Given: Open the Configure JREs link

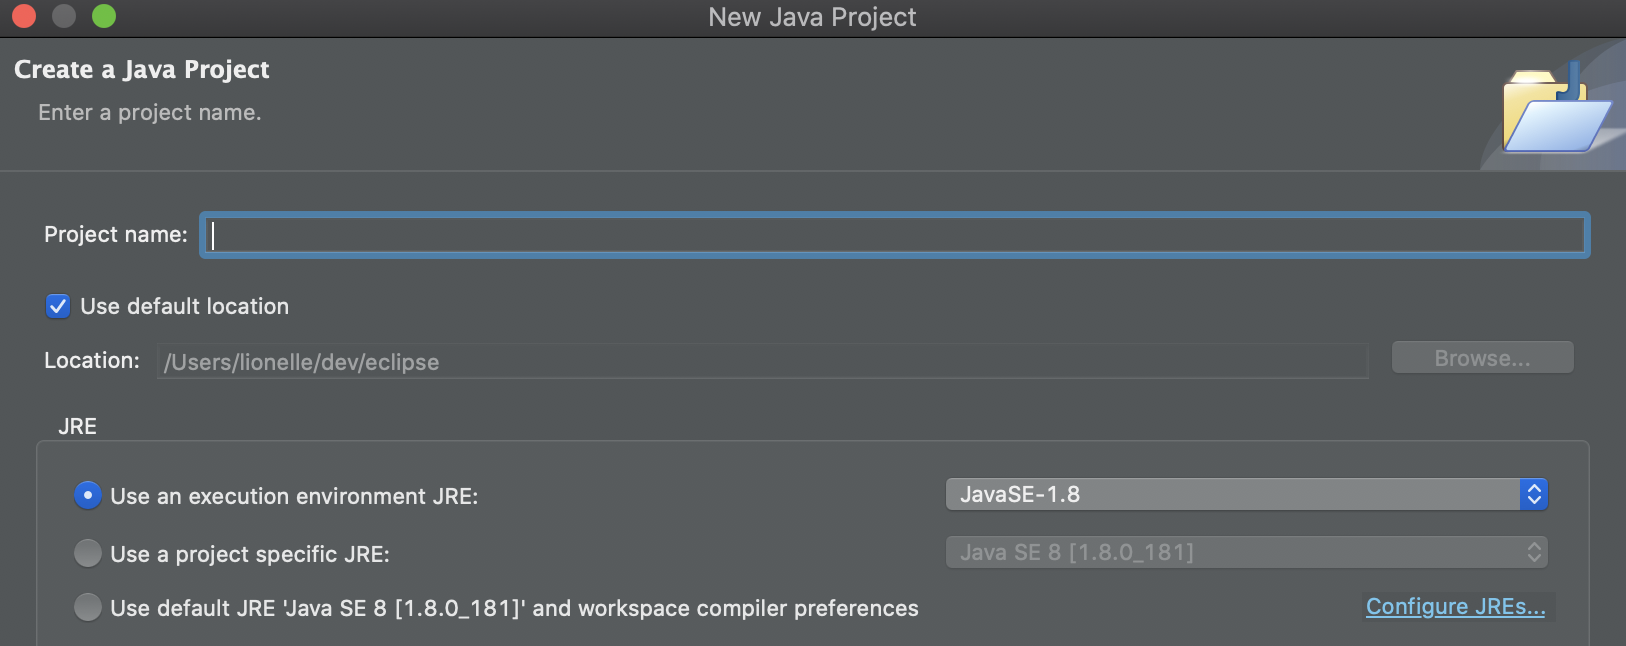Looking at the screenshot, I should click(x=1455, y=607).
